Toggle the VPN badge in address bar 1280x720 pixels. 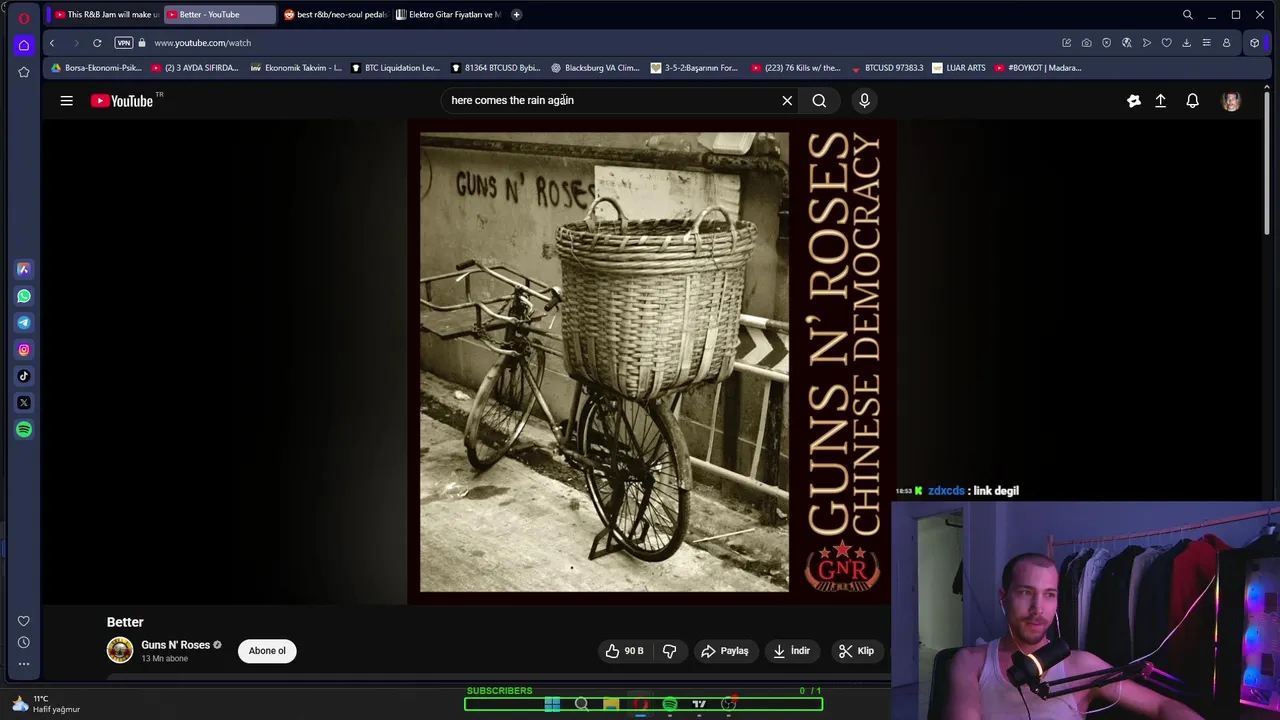click(x=123, y=43)
